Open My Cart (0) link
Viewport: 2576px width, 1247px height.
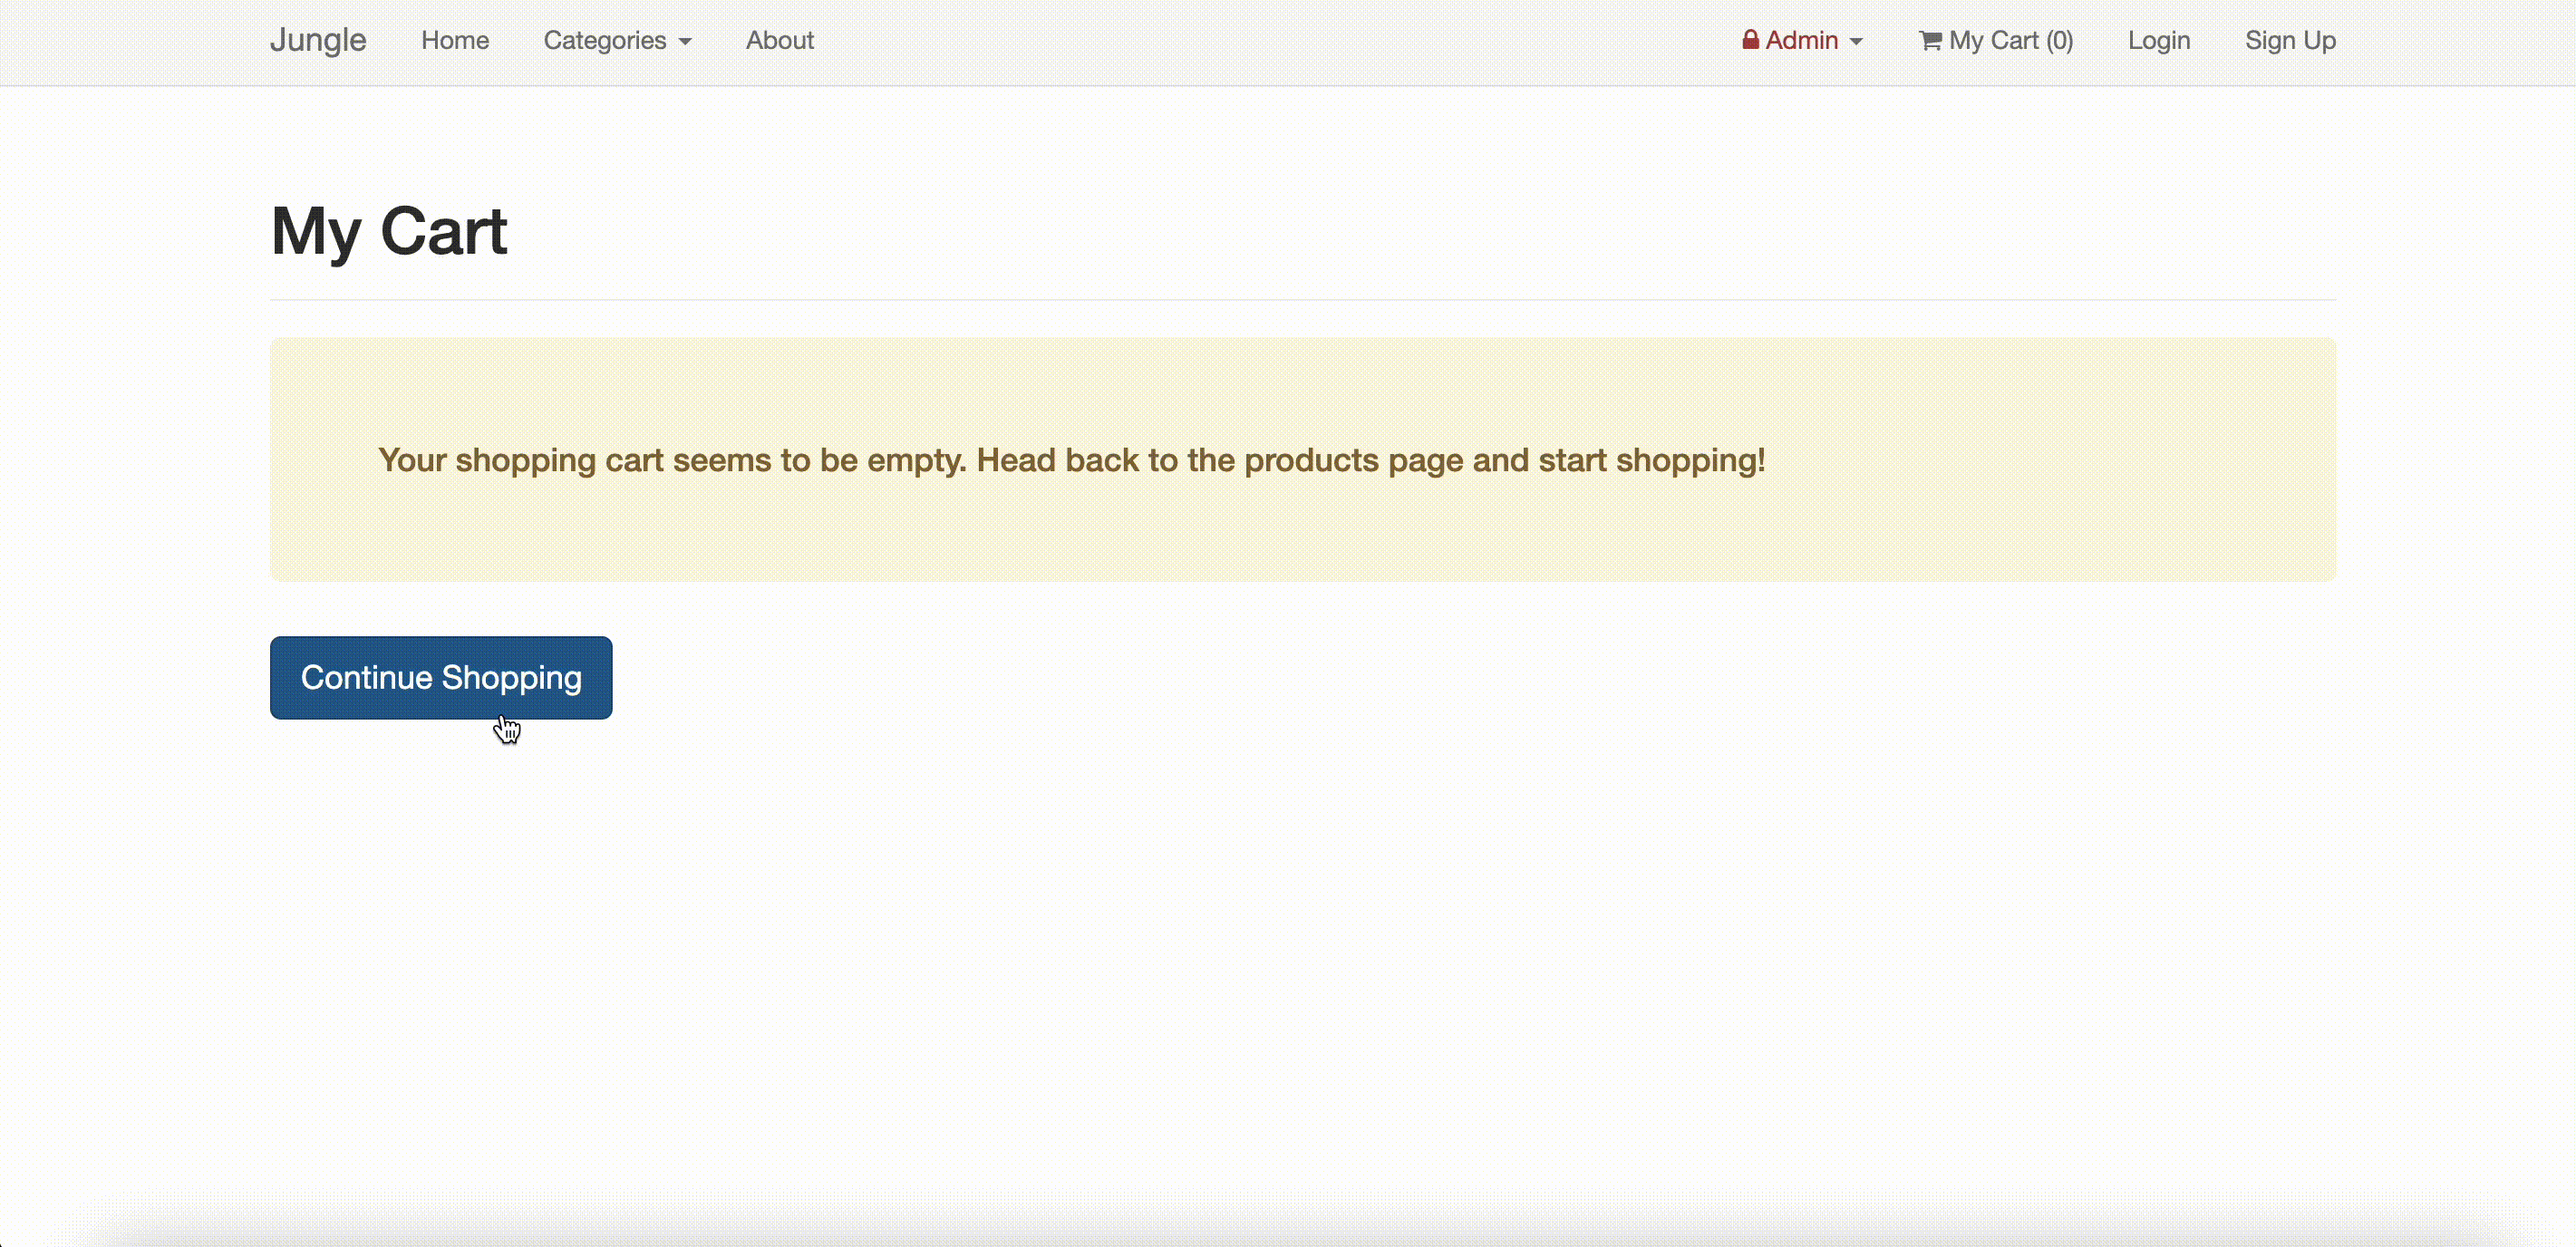(x=1996, y=40)
